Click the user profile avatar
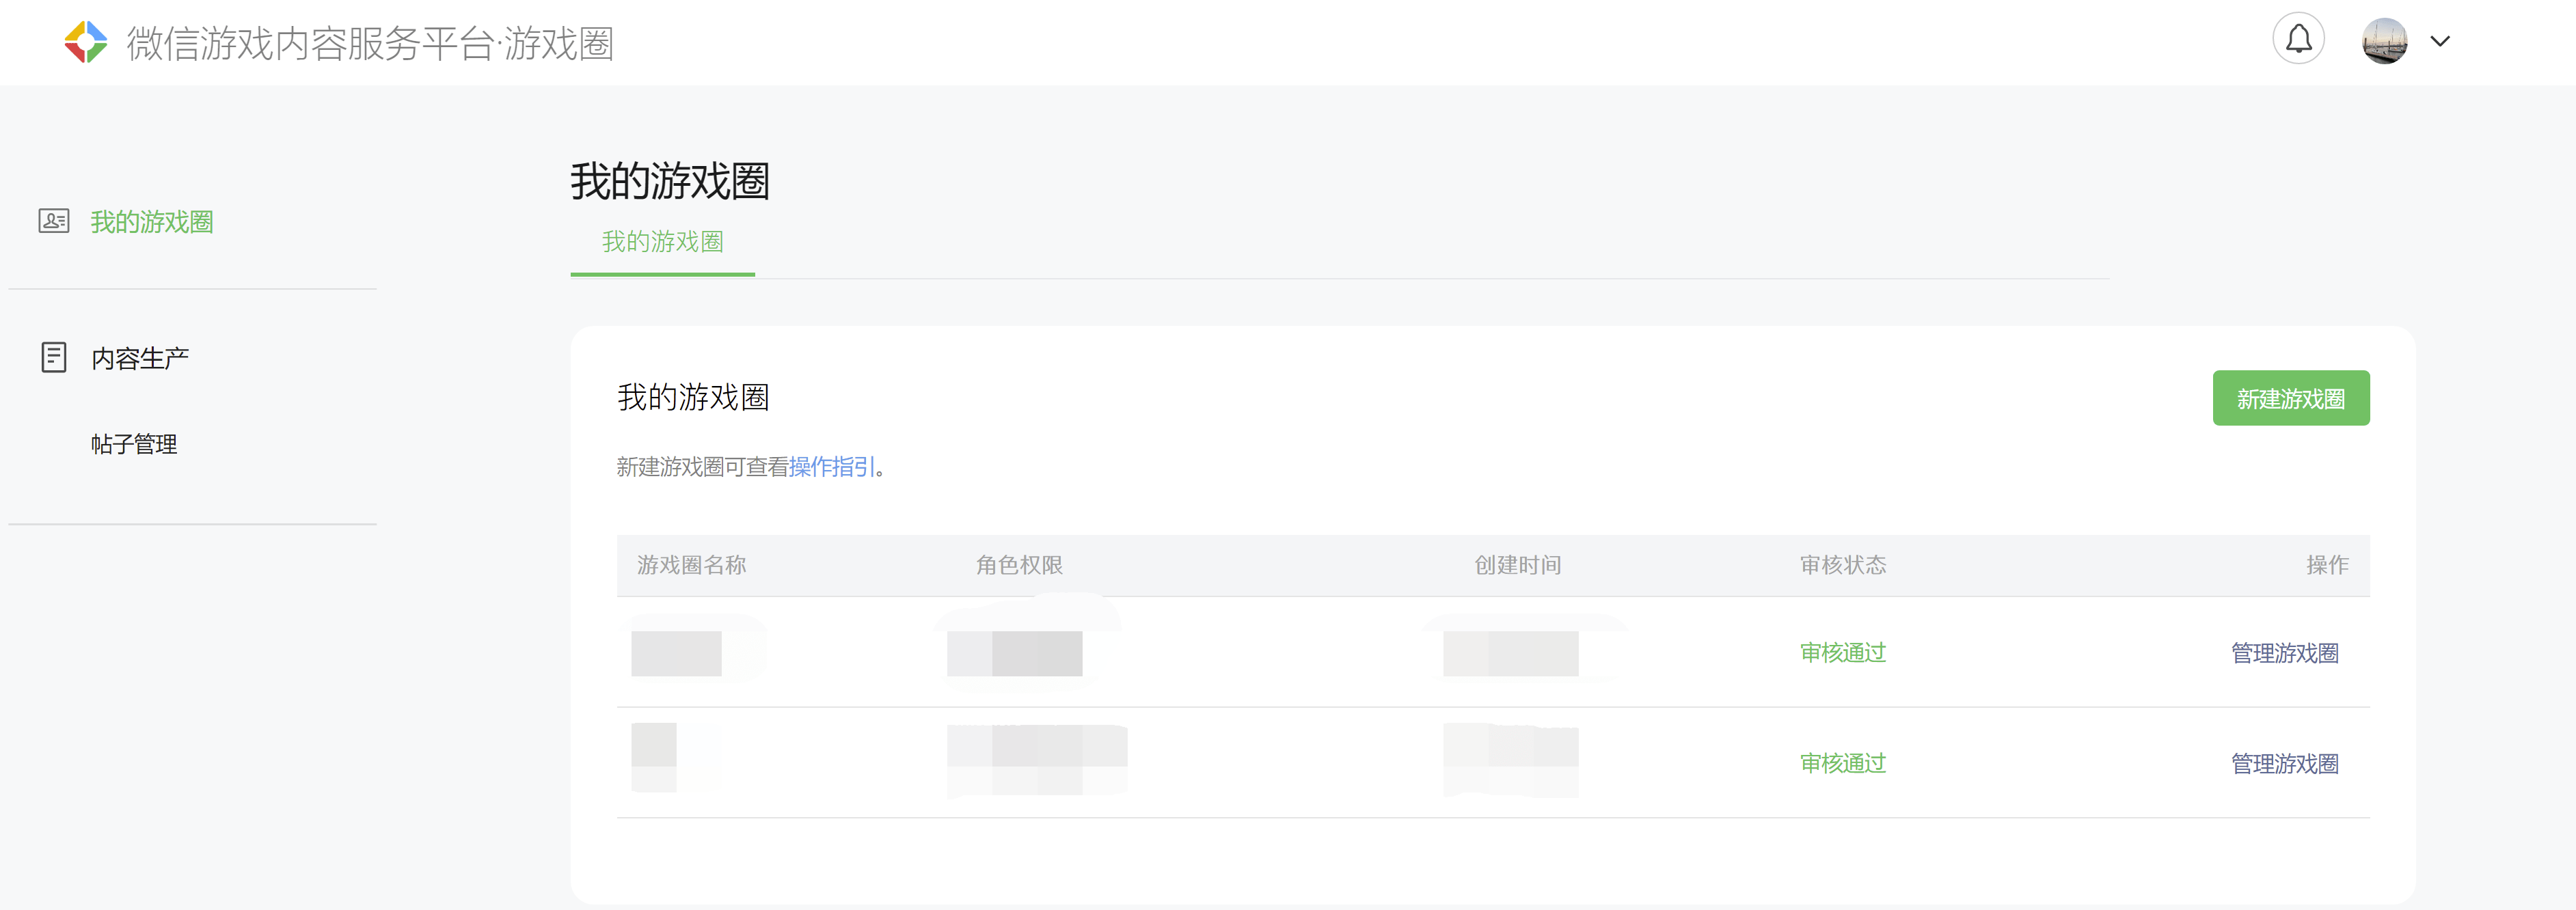Image resolution: width=2576 pixels, height=910 pixels. coord(2384,41)
